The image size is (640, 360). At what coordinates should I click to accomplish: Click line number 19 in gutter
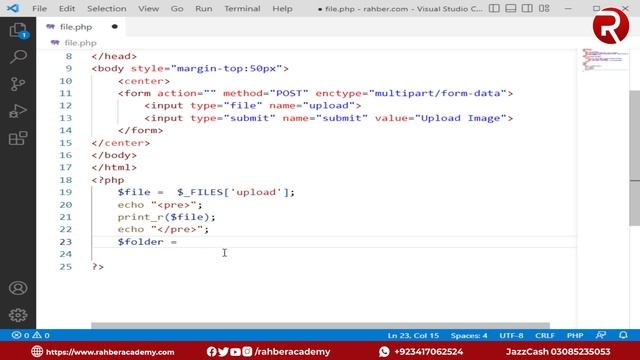click(x=65, y=192)
